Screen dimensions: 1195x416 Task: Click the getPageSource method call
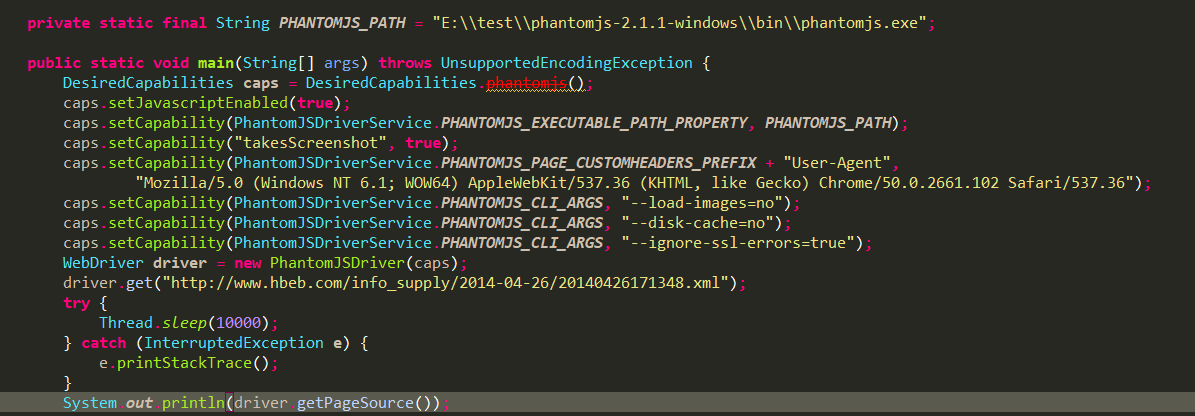355,403
